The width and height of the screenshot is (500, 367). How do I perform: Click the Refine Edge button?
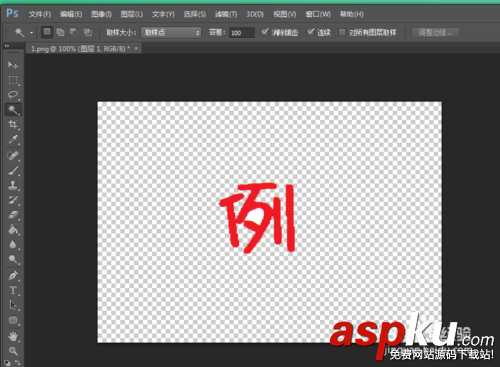[x=435, y=32]
